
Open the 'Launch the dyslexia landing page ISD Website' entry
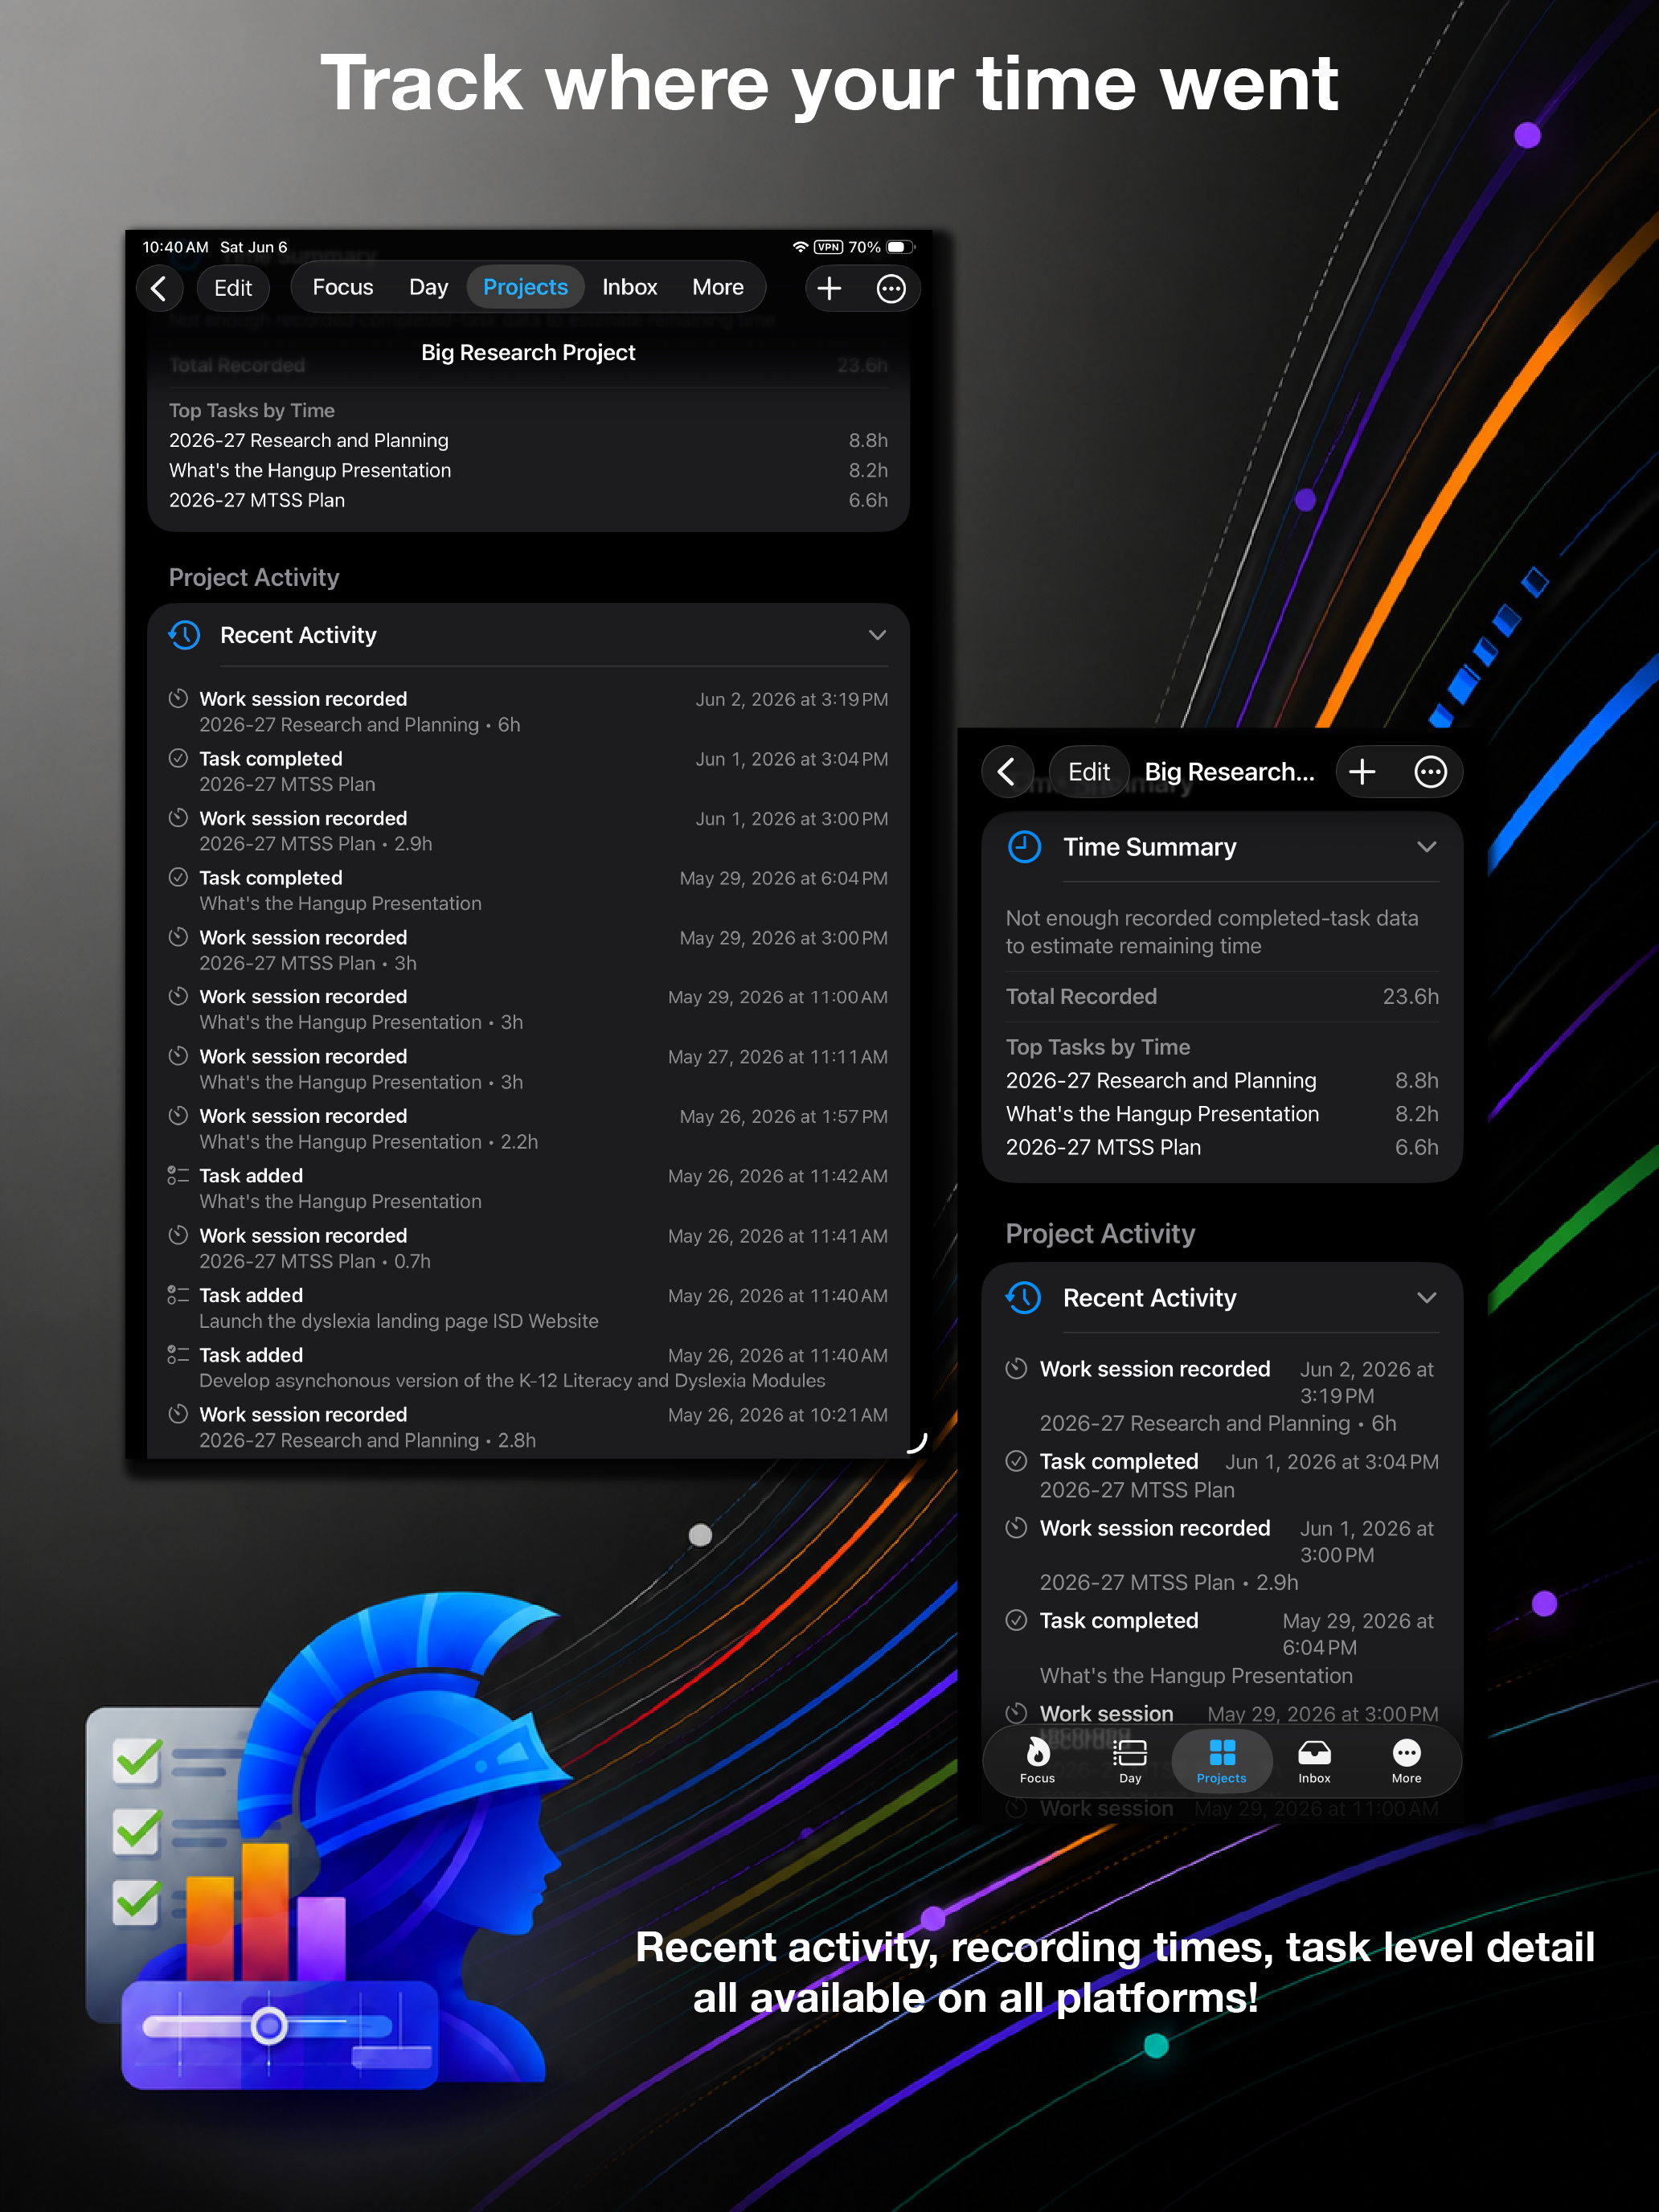pyautogui.click(x=528, y=1307)
